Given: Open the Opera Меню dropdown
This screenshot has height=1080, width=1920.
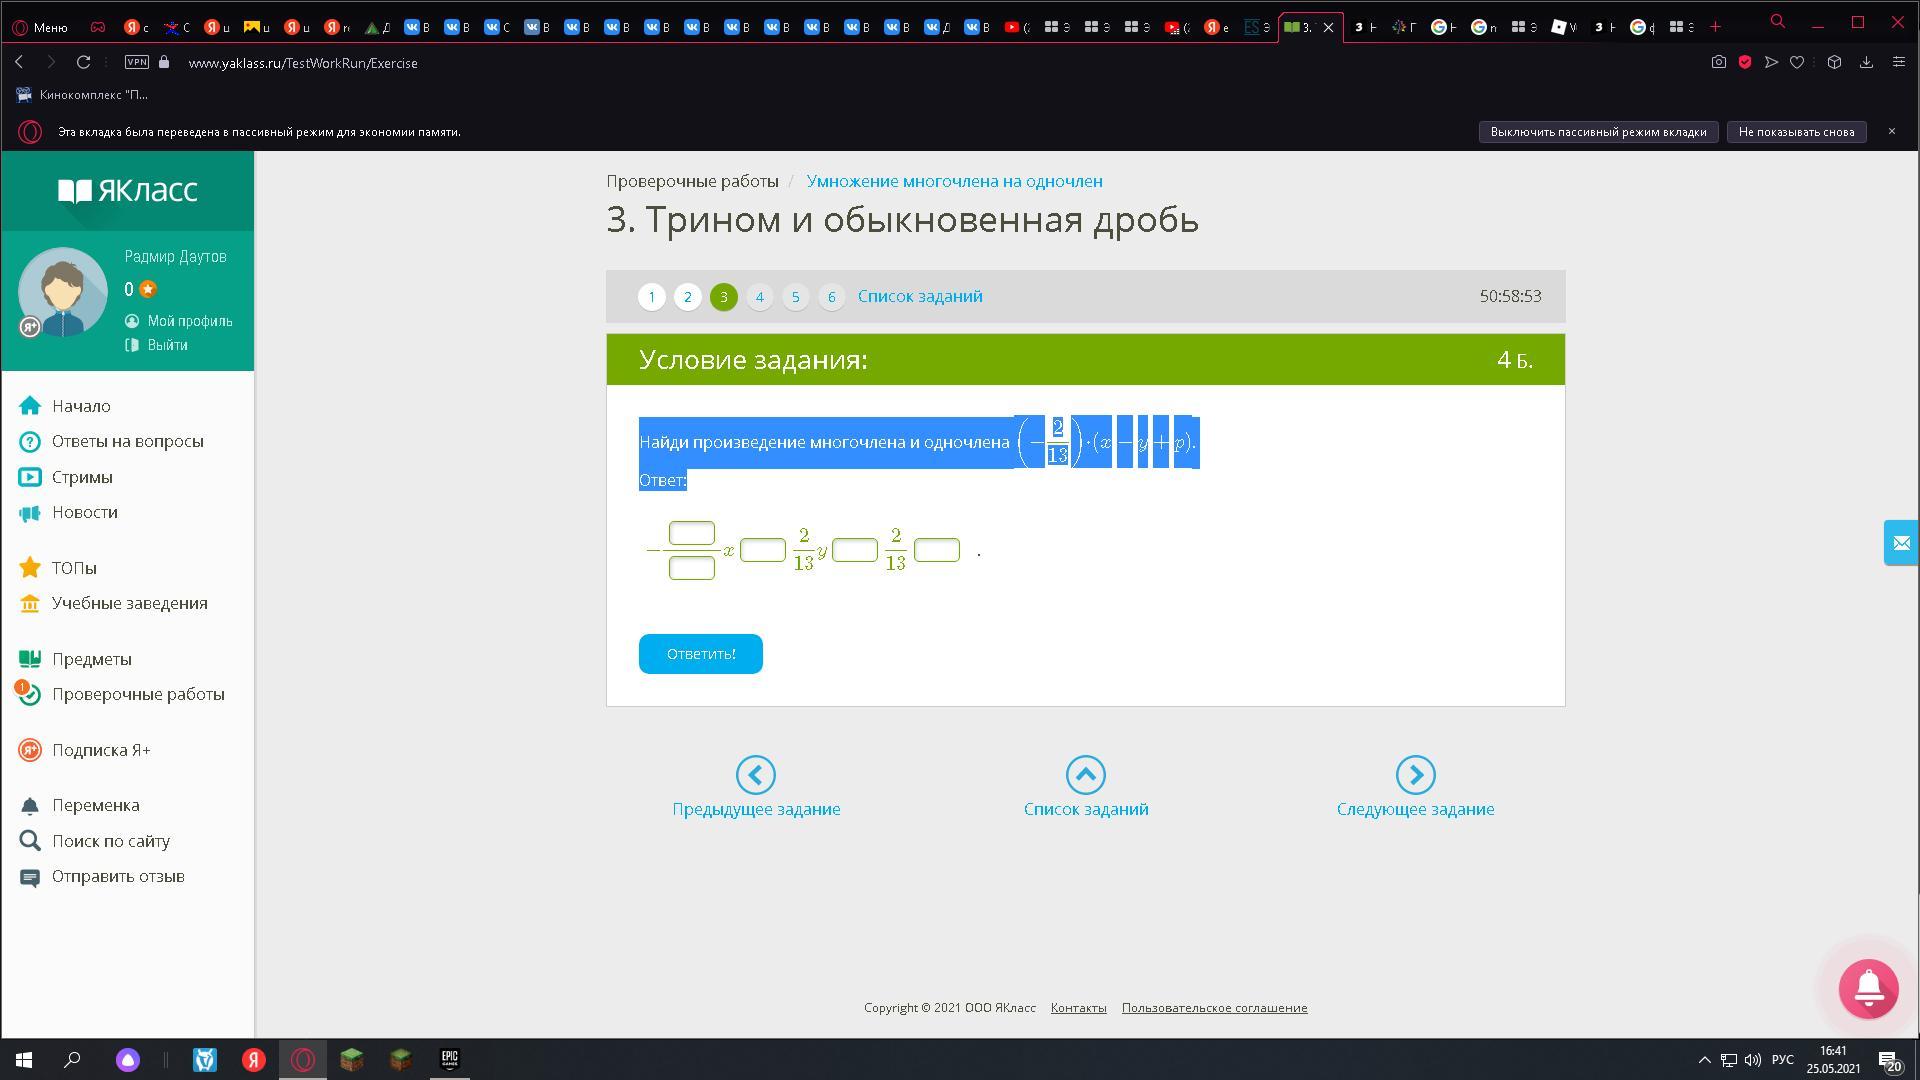Looking at the screenshot, I should click(40, 27).
